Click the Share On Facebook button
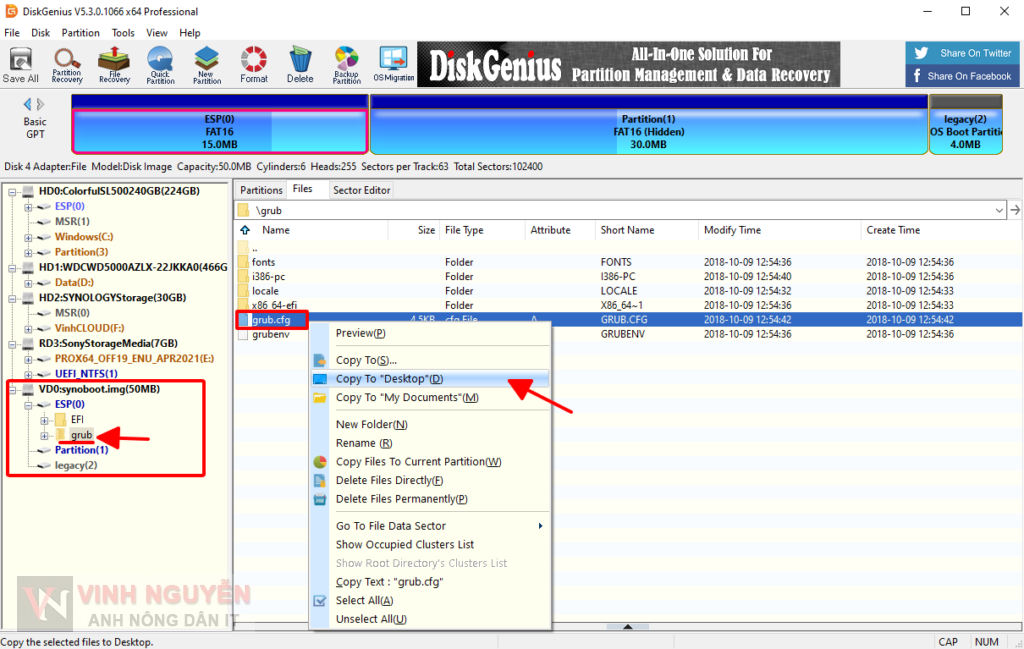The image size is (1024, 649). 962,76
